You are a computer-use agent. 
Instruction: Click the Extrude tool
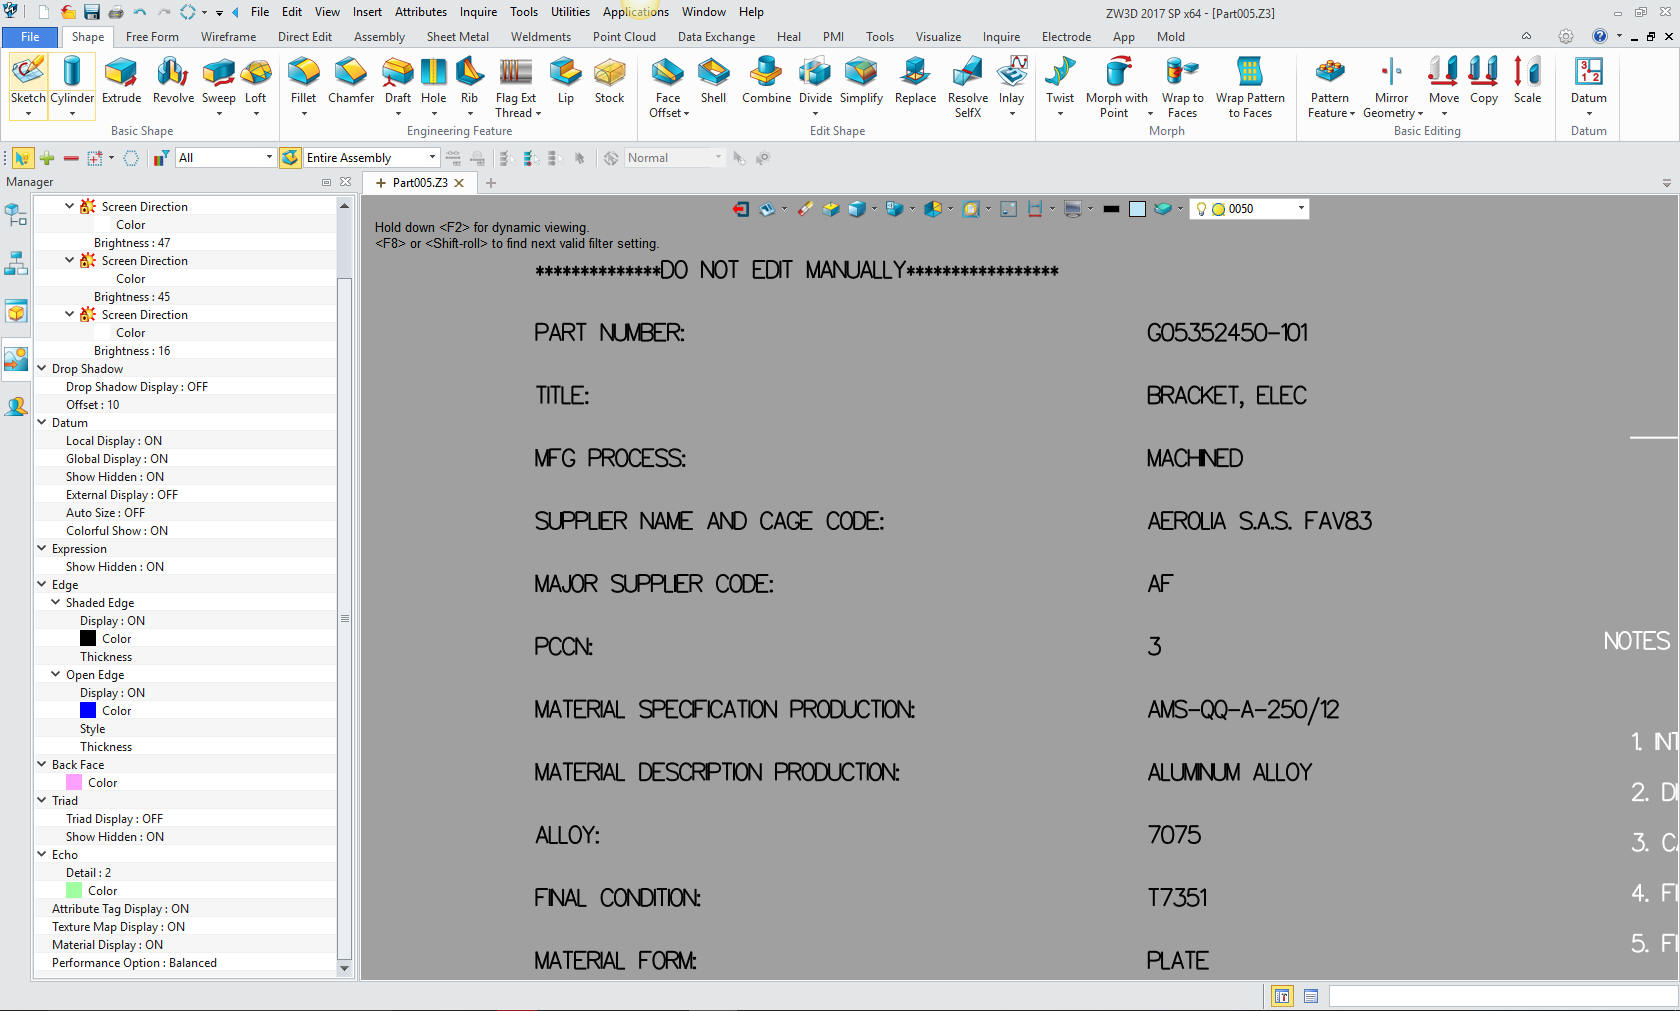(121, 80)
